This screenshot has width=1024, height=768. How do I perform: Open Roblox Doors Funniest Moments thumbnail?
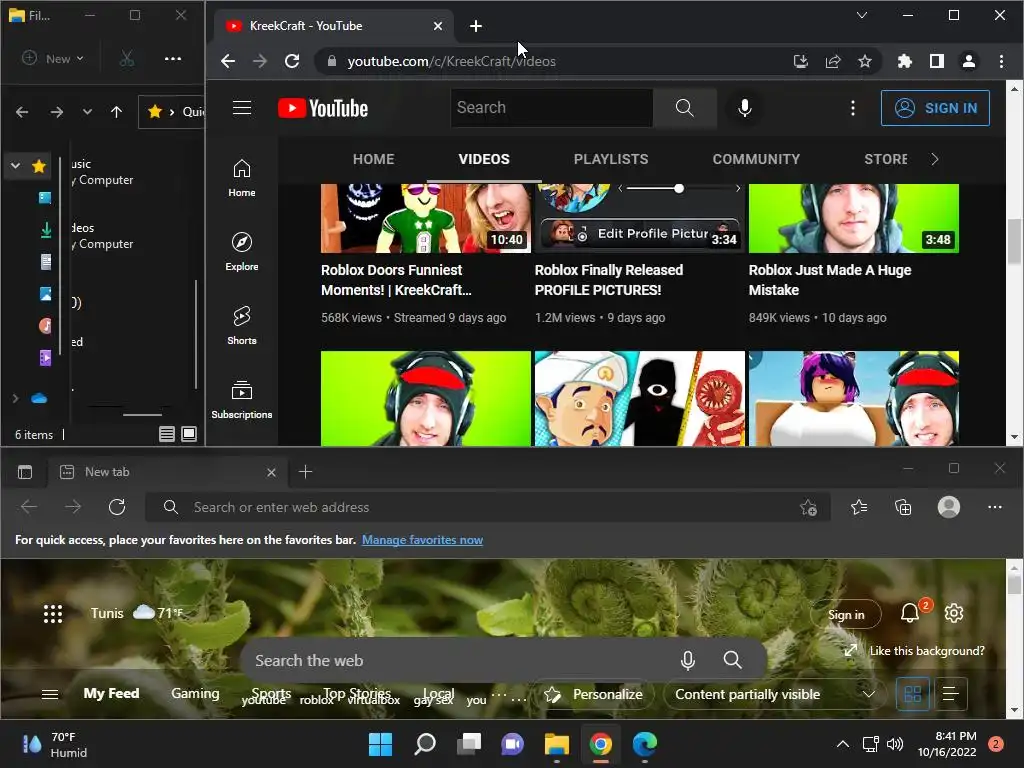point(426,218)
